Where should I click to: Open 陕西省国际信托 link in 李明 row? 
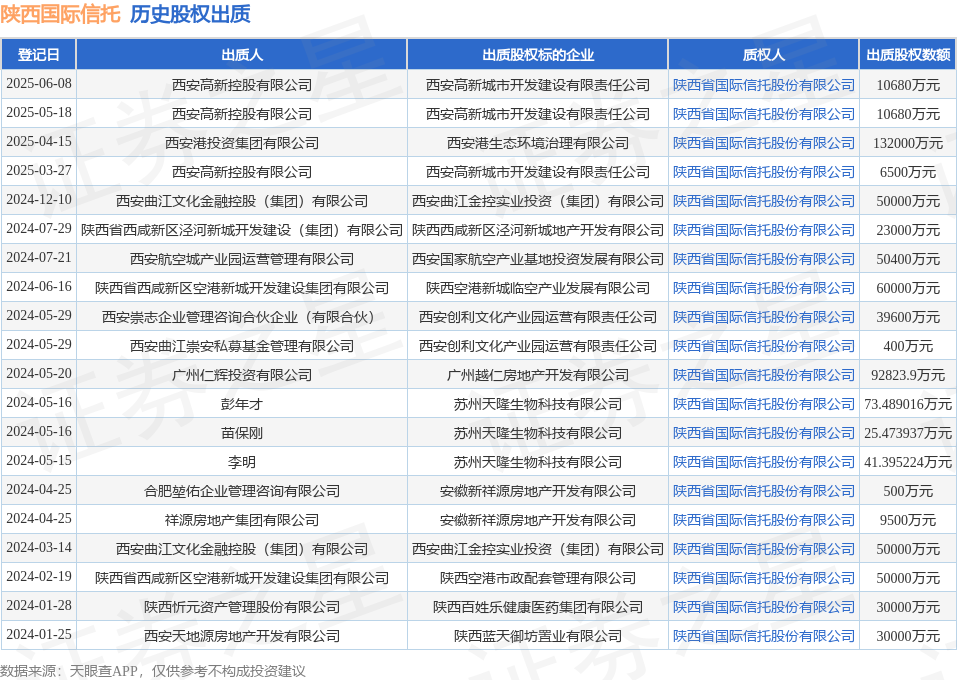tap(764, 462)
